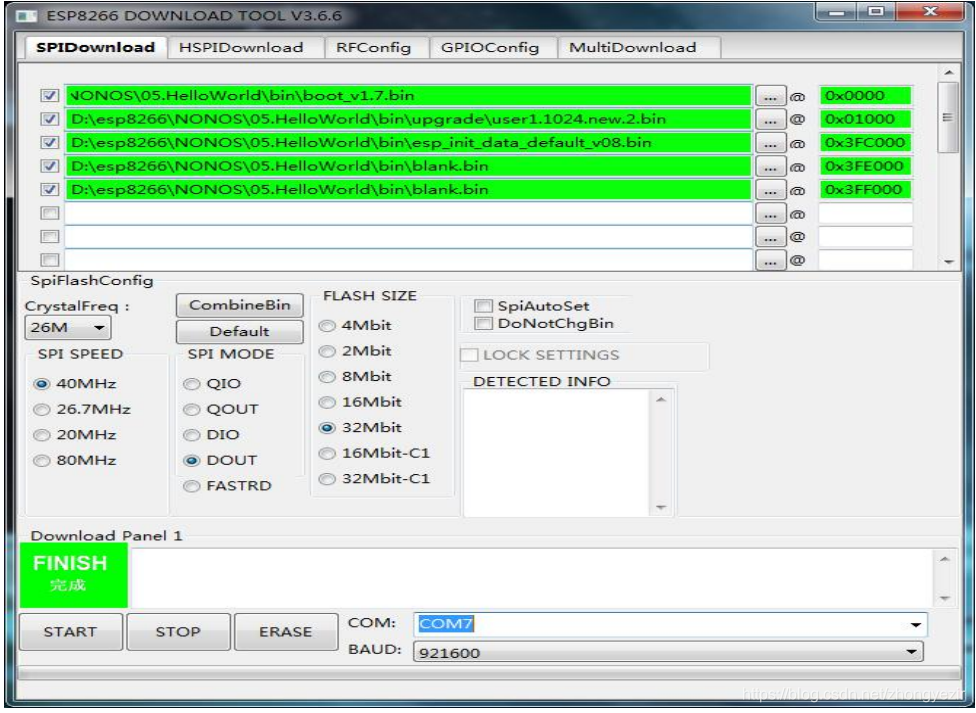Minimize the ESP8266 Download Tool window

pos(837,11)
